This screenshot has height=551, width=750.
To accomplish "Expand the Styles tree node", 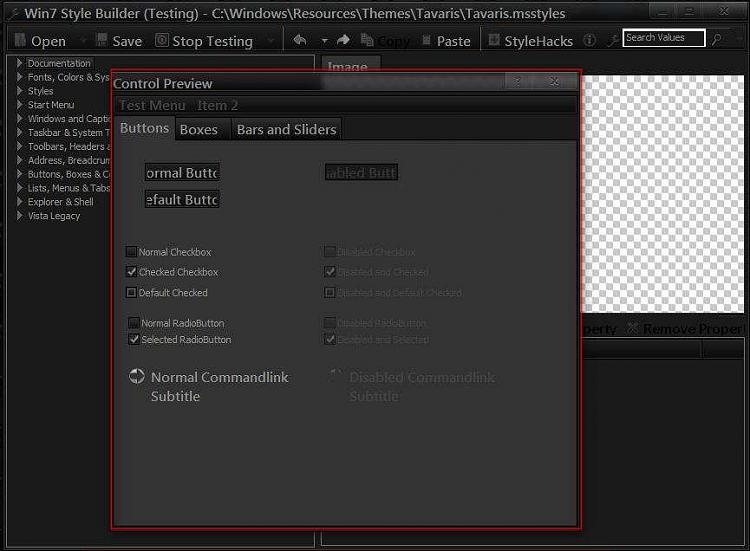I will click(20, 90).
